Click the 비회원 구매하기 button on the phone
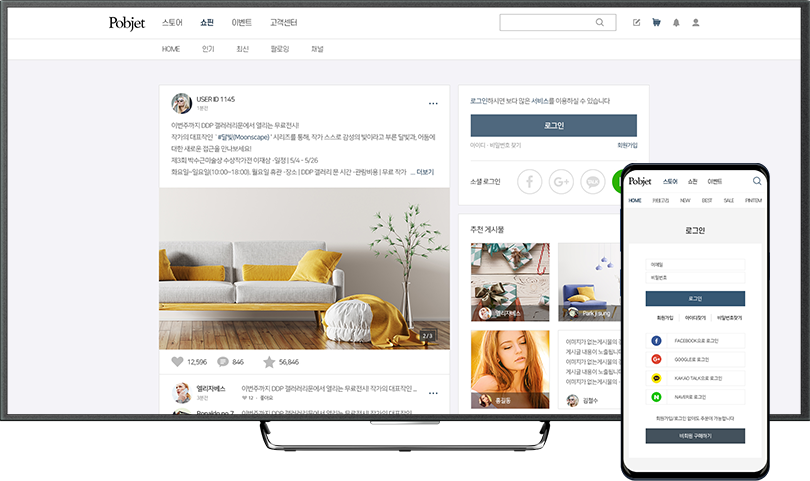This screenshot has width=810, height=481. pyautogui.click(x=695, y=436)
